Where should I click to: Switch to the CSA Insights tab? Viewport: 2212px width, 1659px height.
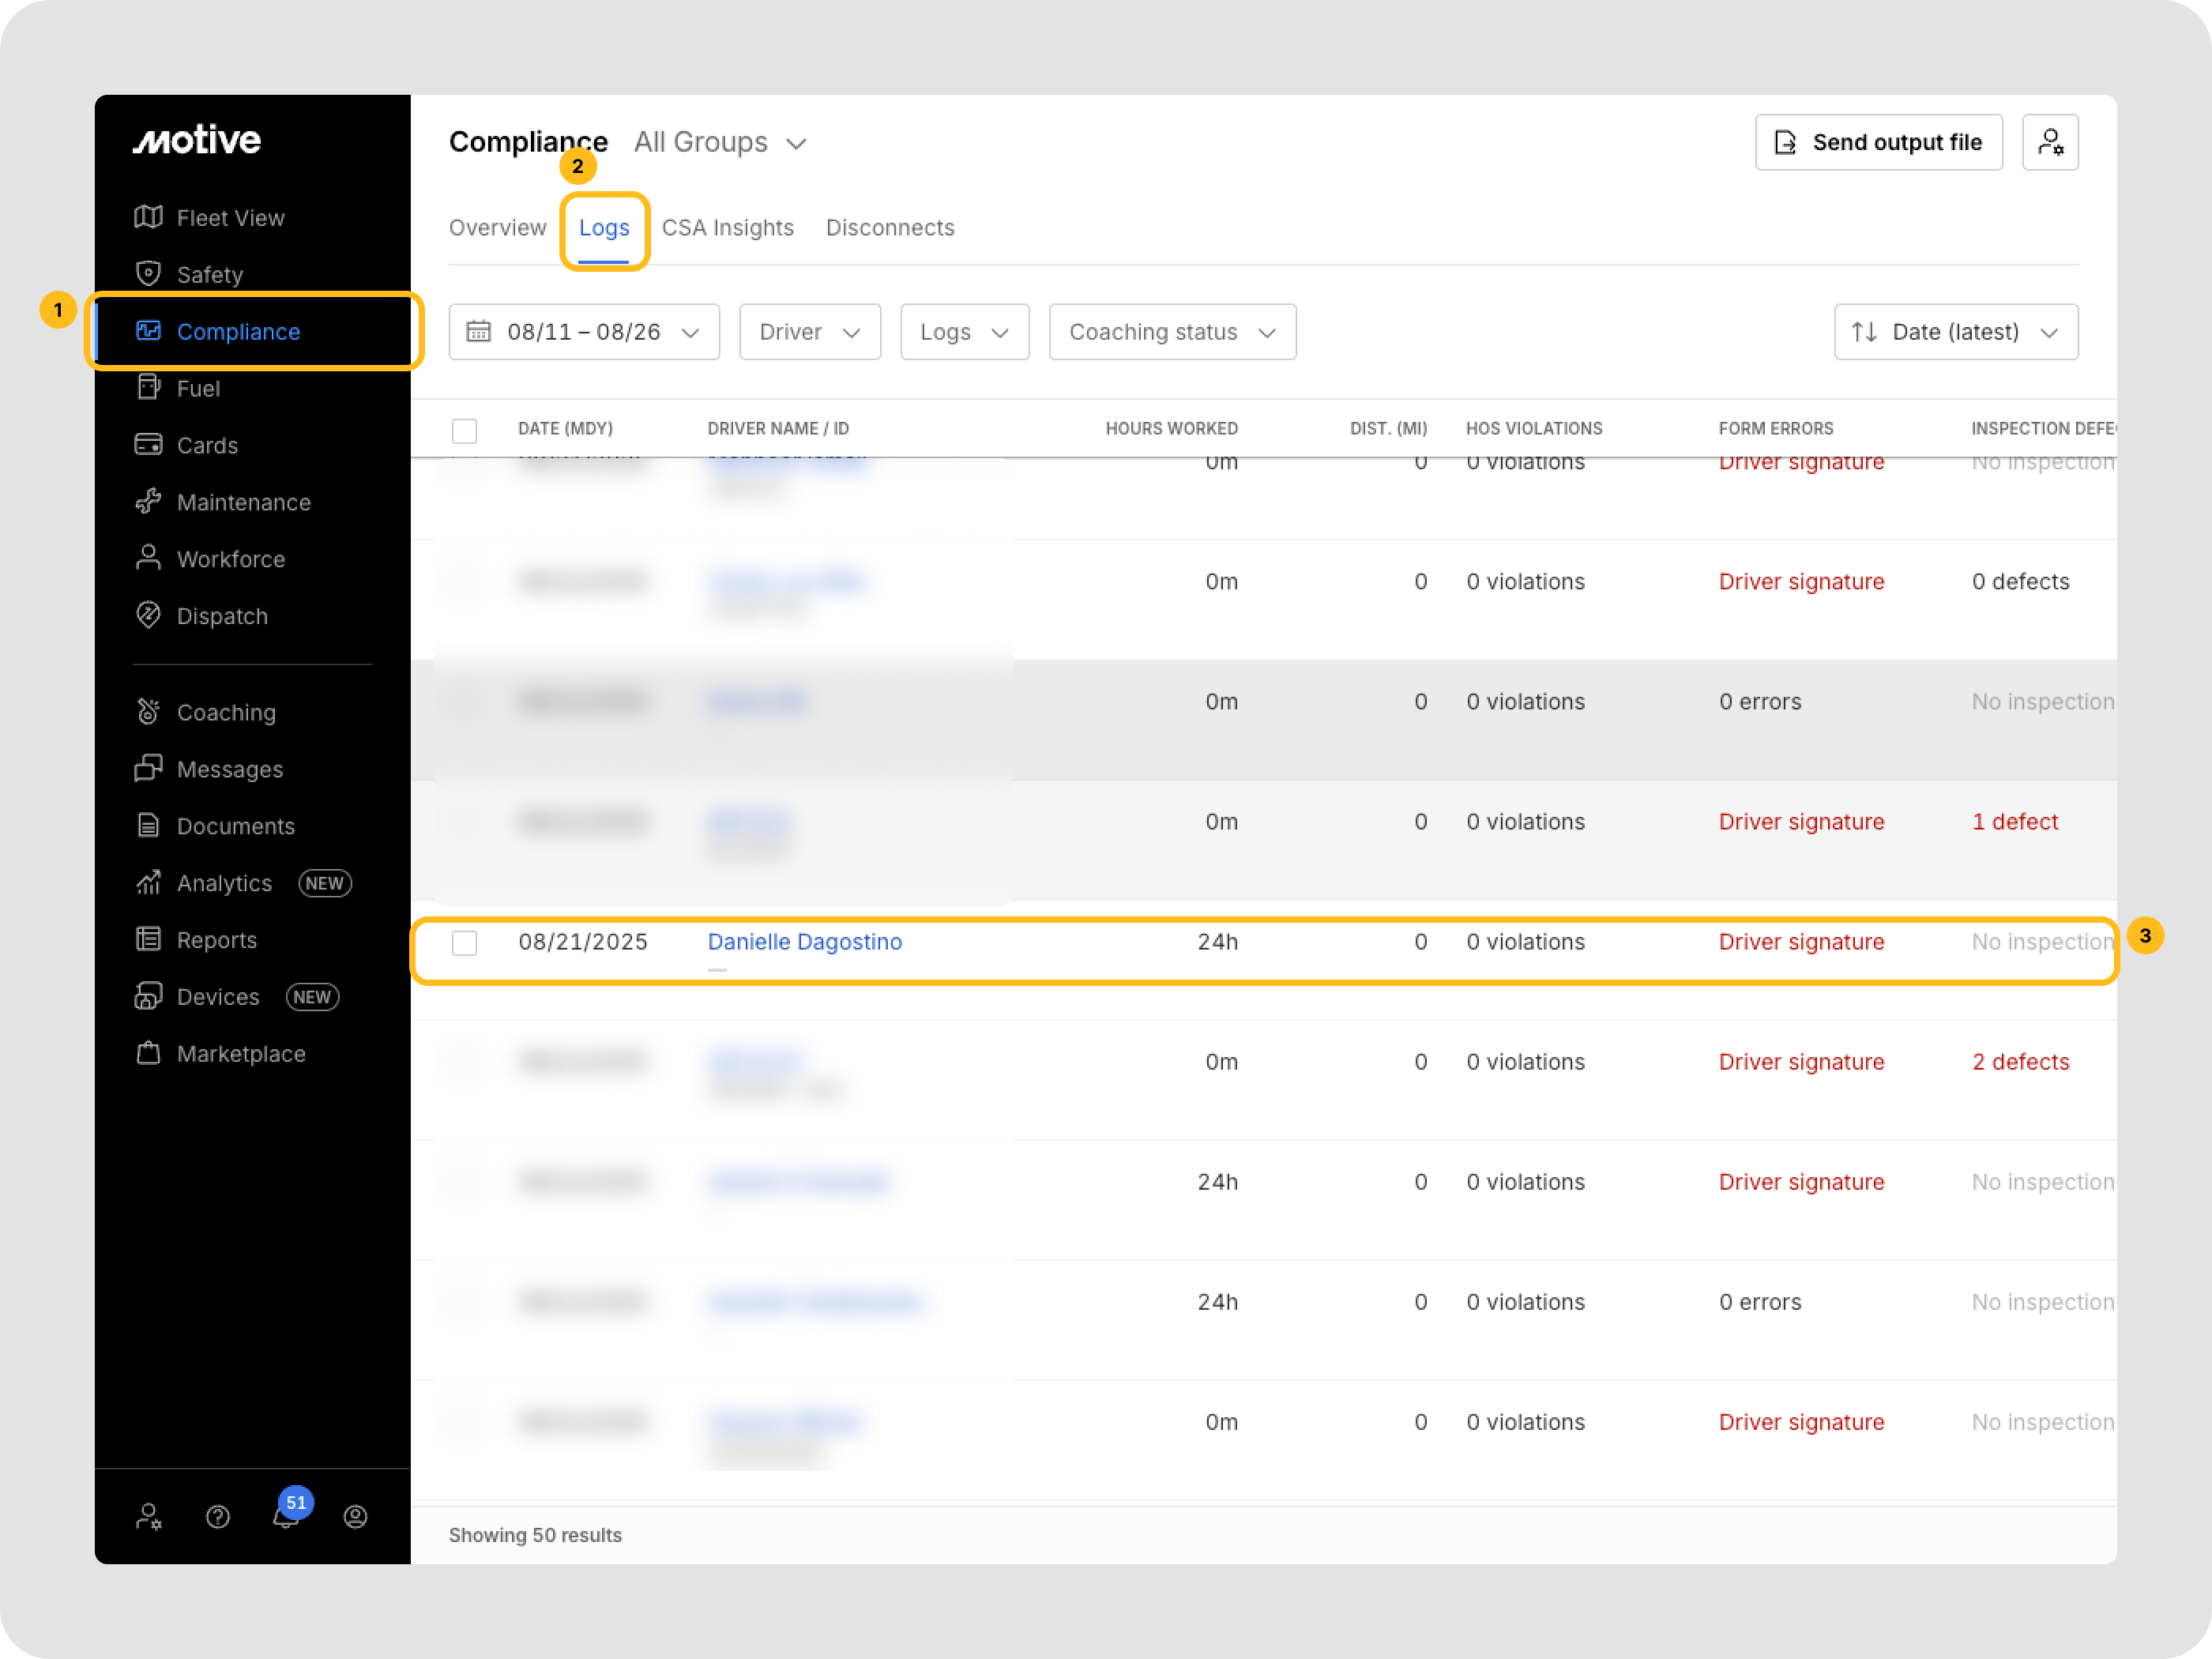pyautogui.click(x=727, y=228)
